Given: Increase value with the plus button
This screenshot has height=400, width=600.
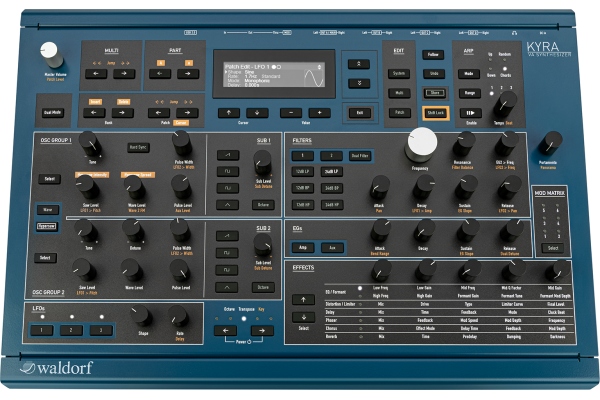Looking at the screenshot, I should click(x=320, y=113).
